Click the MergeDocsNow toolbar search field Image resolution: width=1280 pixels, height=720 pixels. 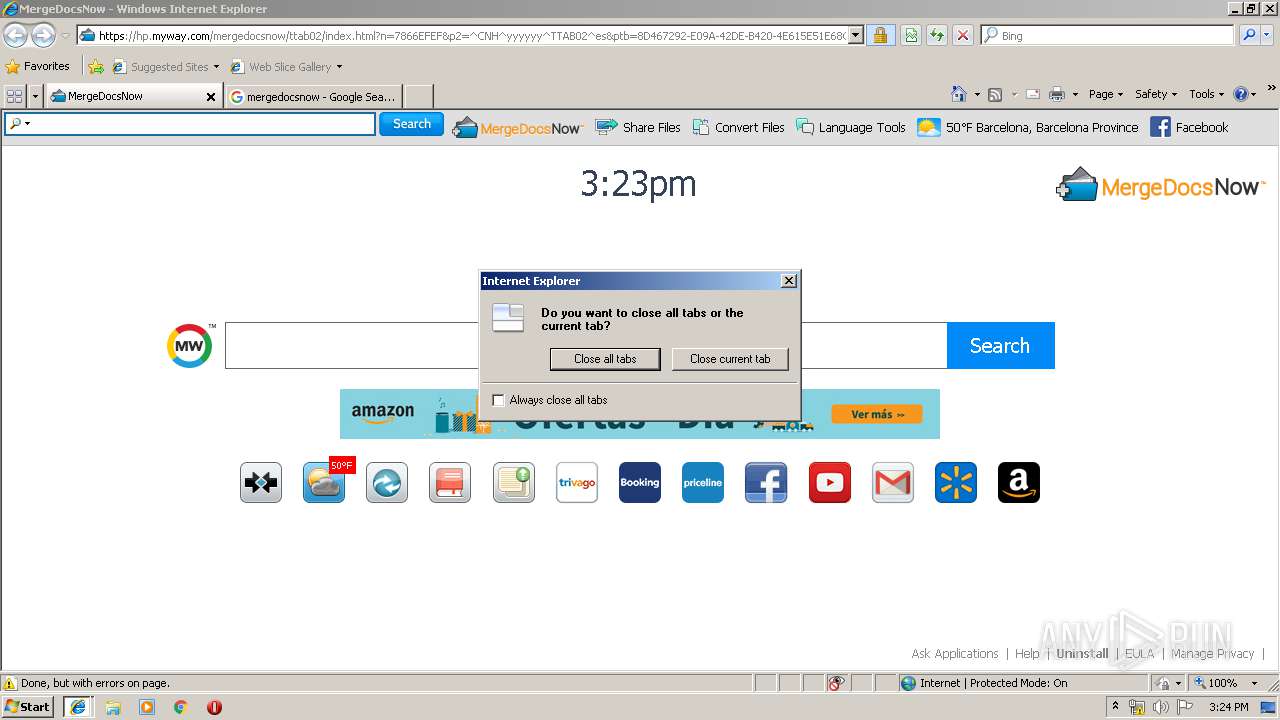pyautogui.click(x=190, y=124)
